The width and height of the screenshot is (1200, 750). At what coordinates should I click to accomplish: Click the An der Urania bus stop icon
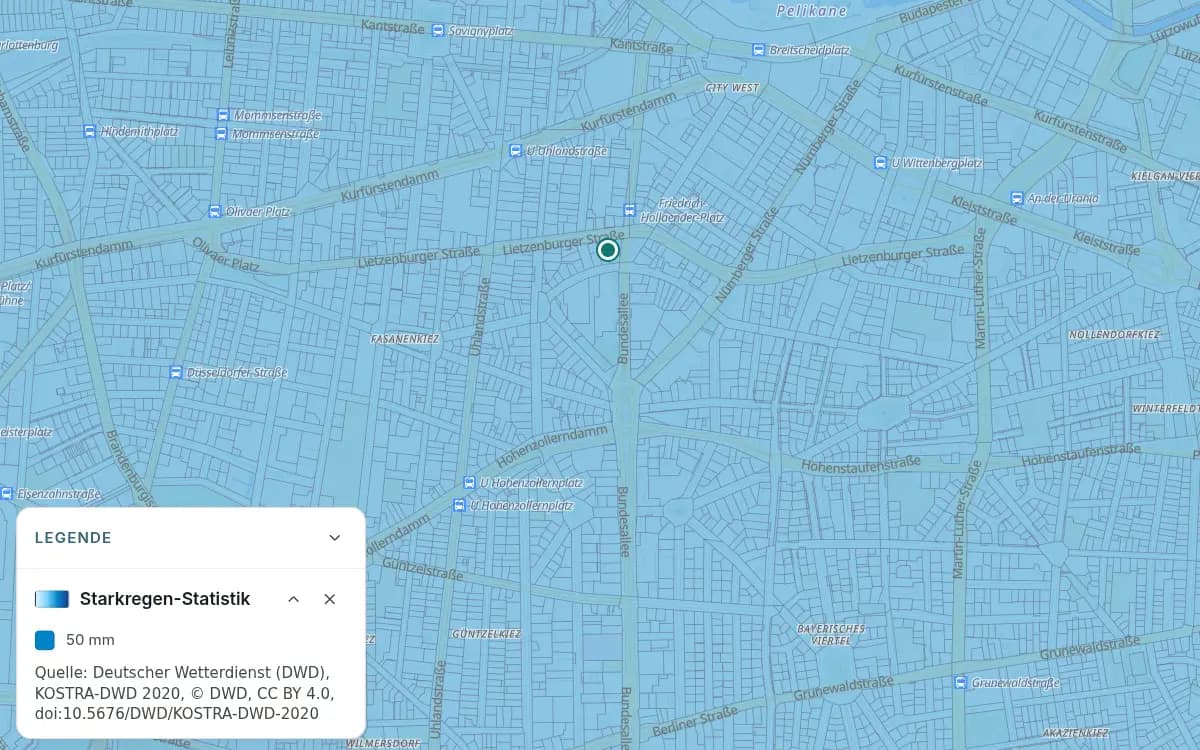pos(1017,198)
